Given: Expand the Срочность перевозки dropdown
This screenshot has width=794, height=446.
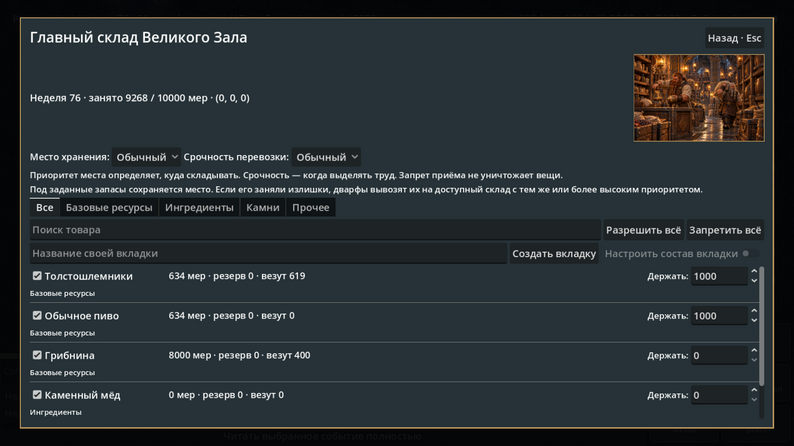Looking at the screenshot, I should (327, 157).
